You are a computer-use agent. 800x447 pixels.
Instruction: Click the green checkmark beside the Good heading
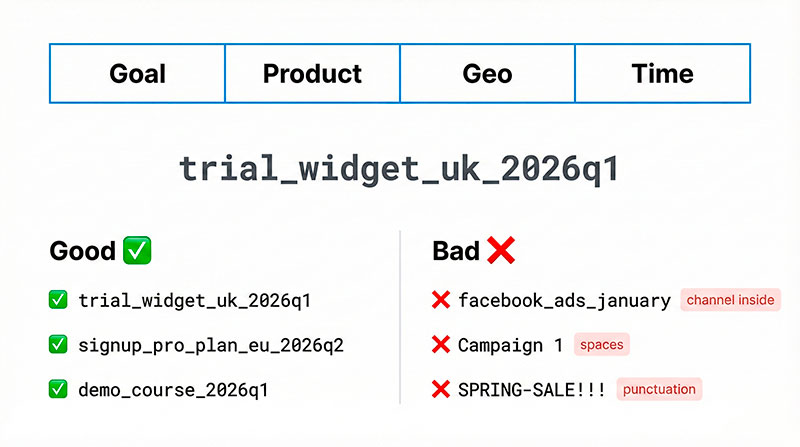coord(137,251)
